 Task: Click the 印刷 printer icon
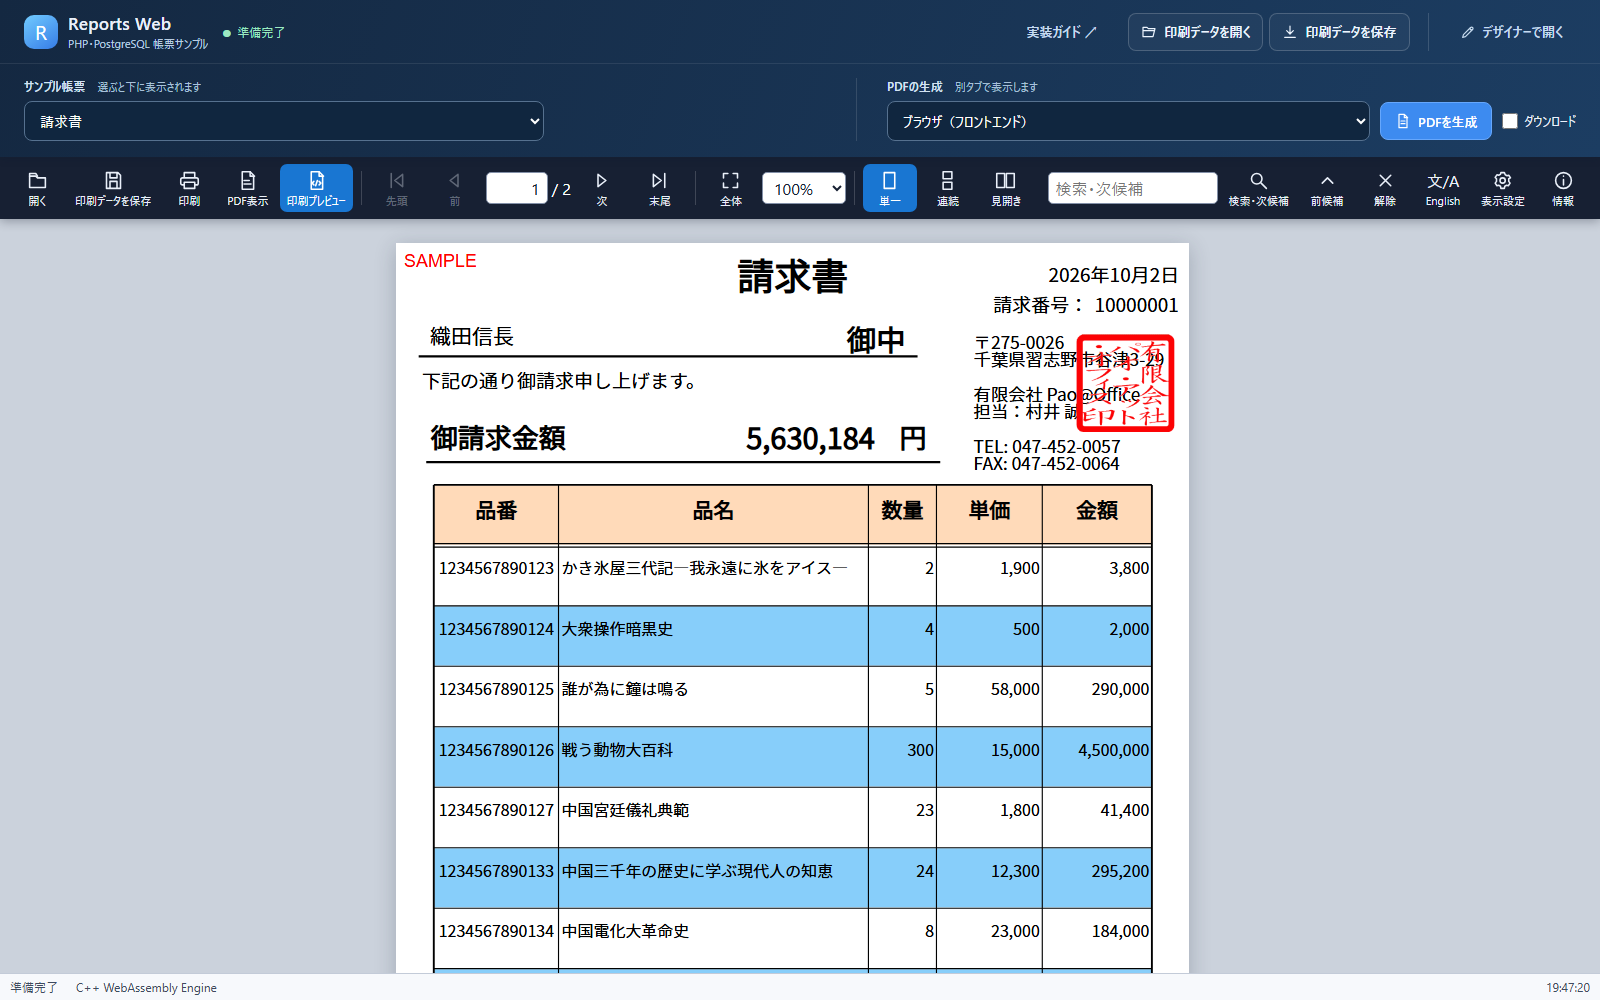click(x=189, y=188)
